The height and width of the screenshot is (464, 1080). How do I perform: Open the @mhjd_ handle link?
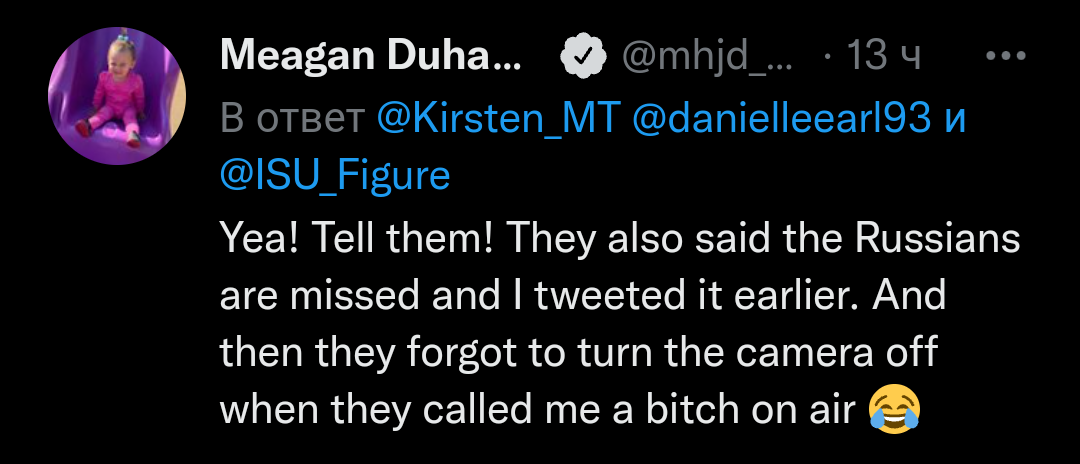pos(707,57)
